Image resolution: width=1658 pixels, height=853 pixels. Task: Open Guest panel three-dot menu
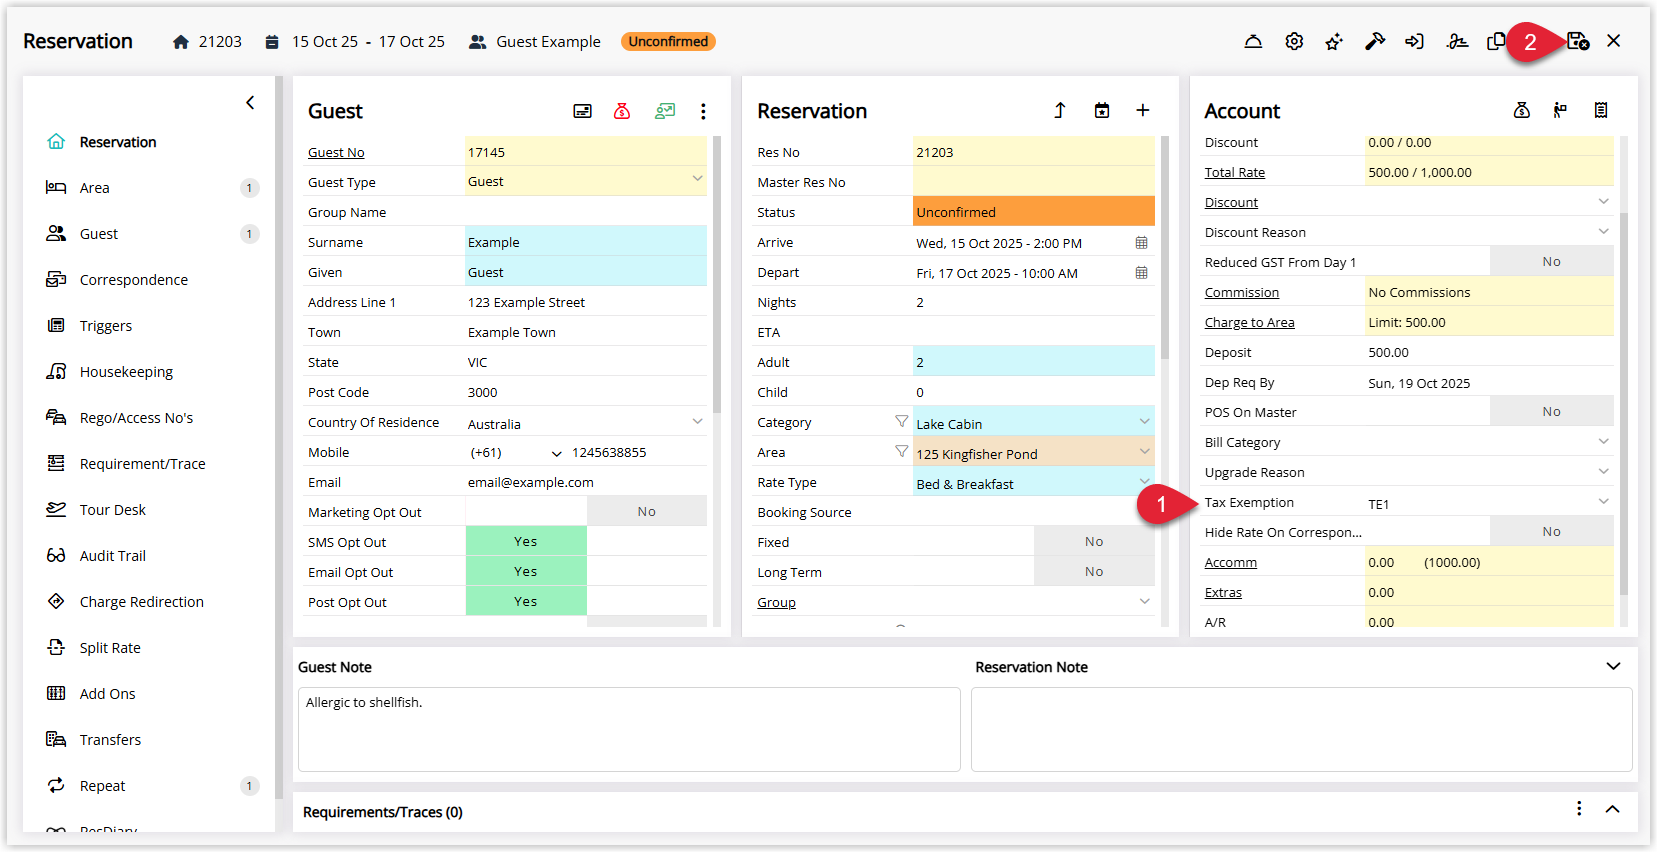coord(703,111)
